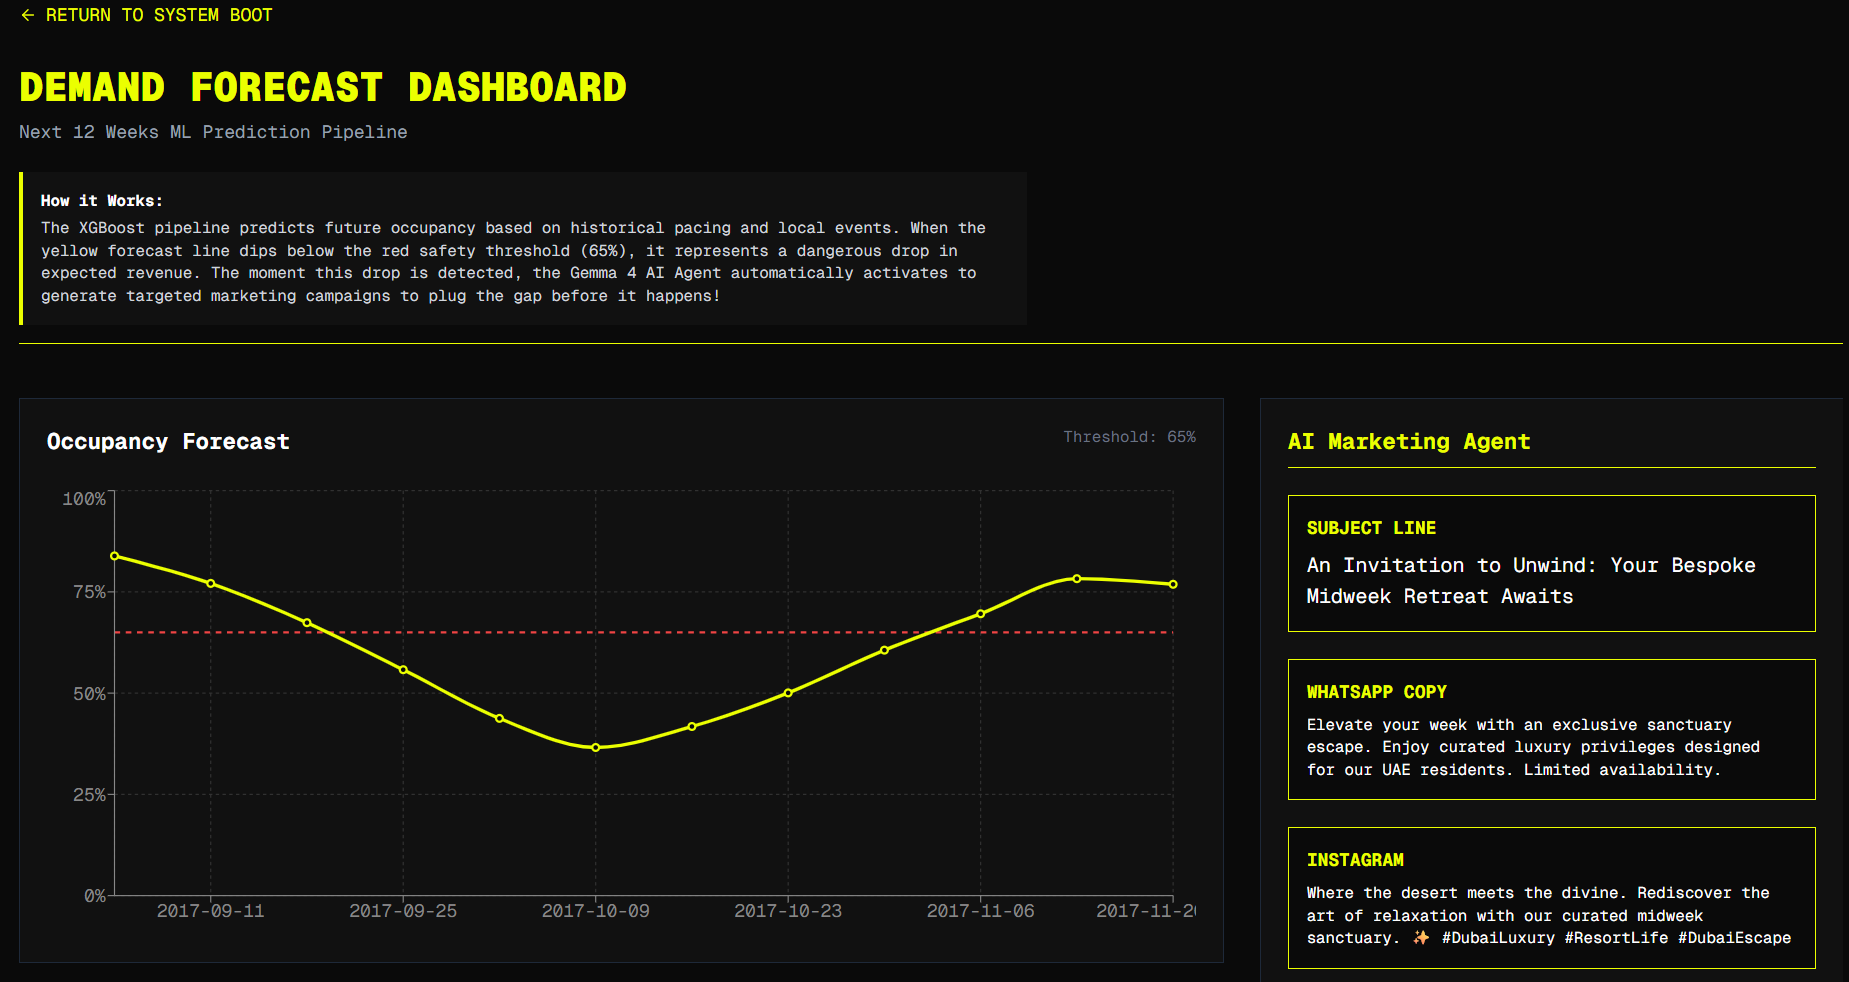Viewport: 1849px width, 982px height.
Task: Click the 0% y-axis label
Action: [95, 896]
